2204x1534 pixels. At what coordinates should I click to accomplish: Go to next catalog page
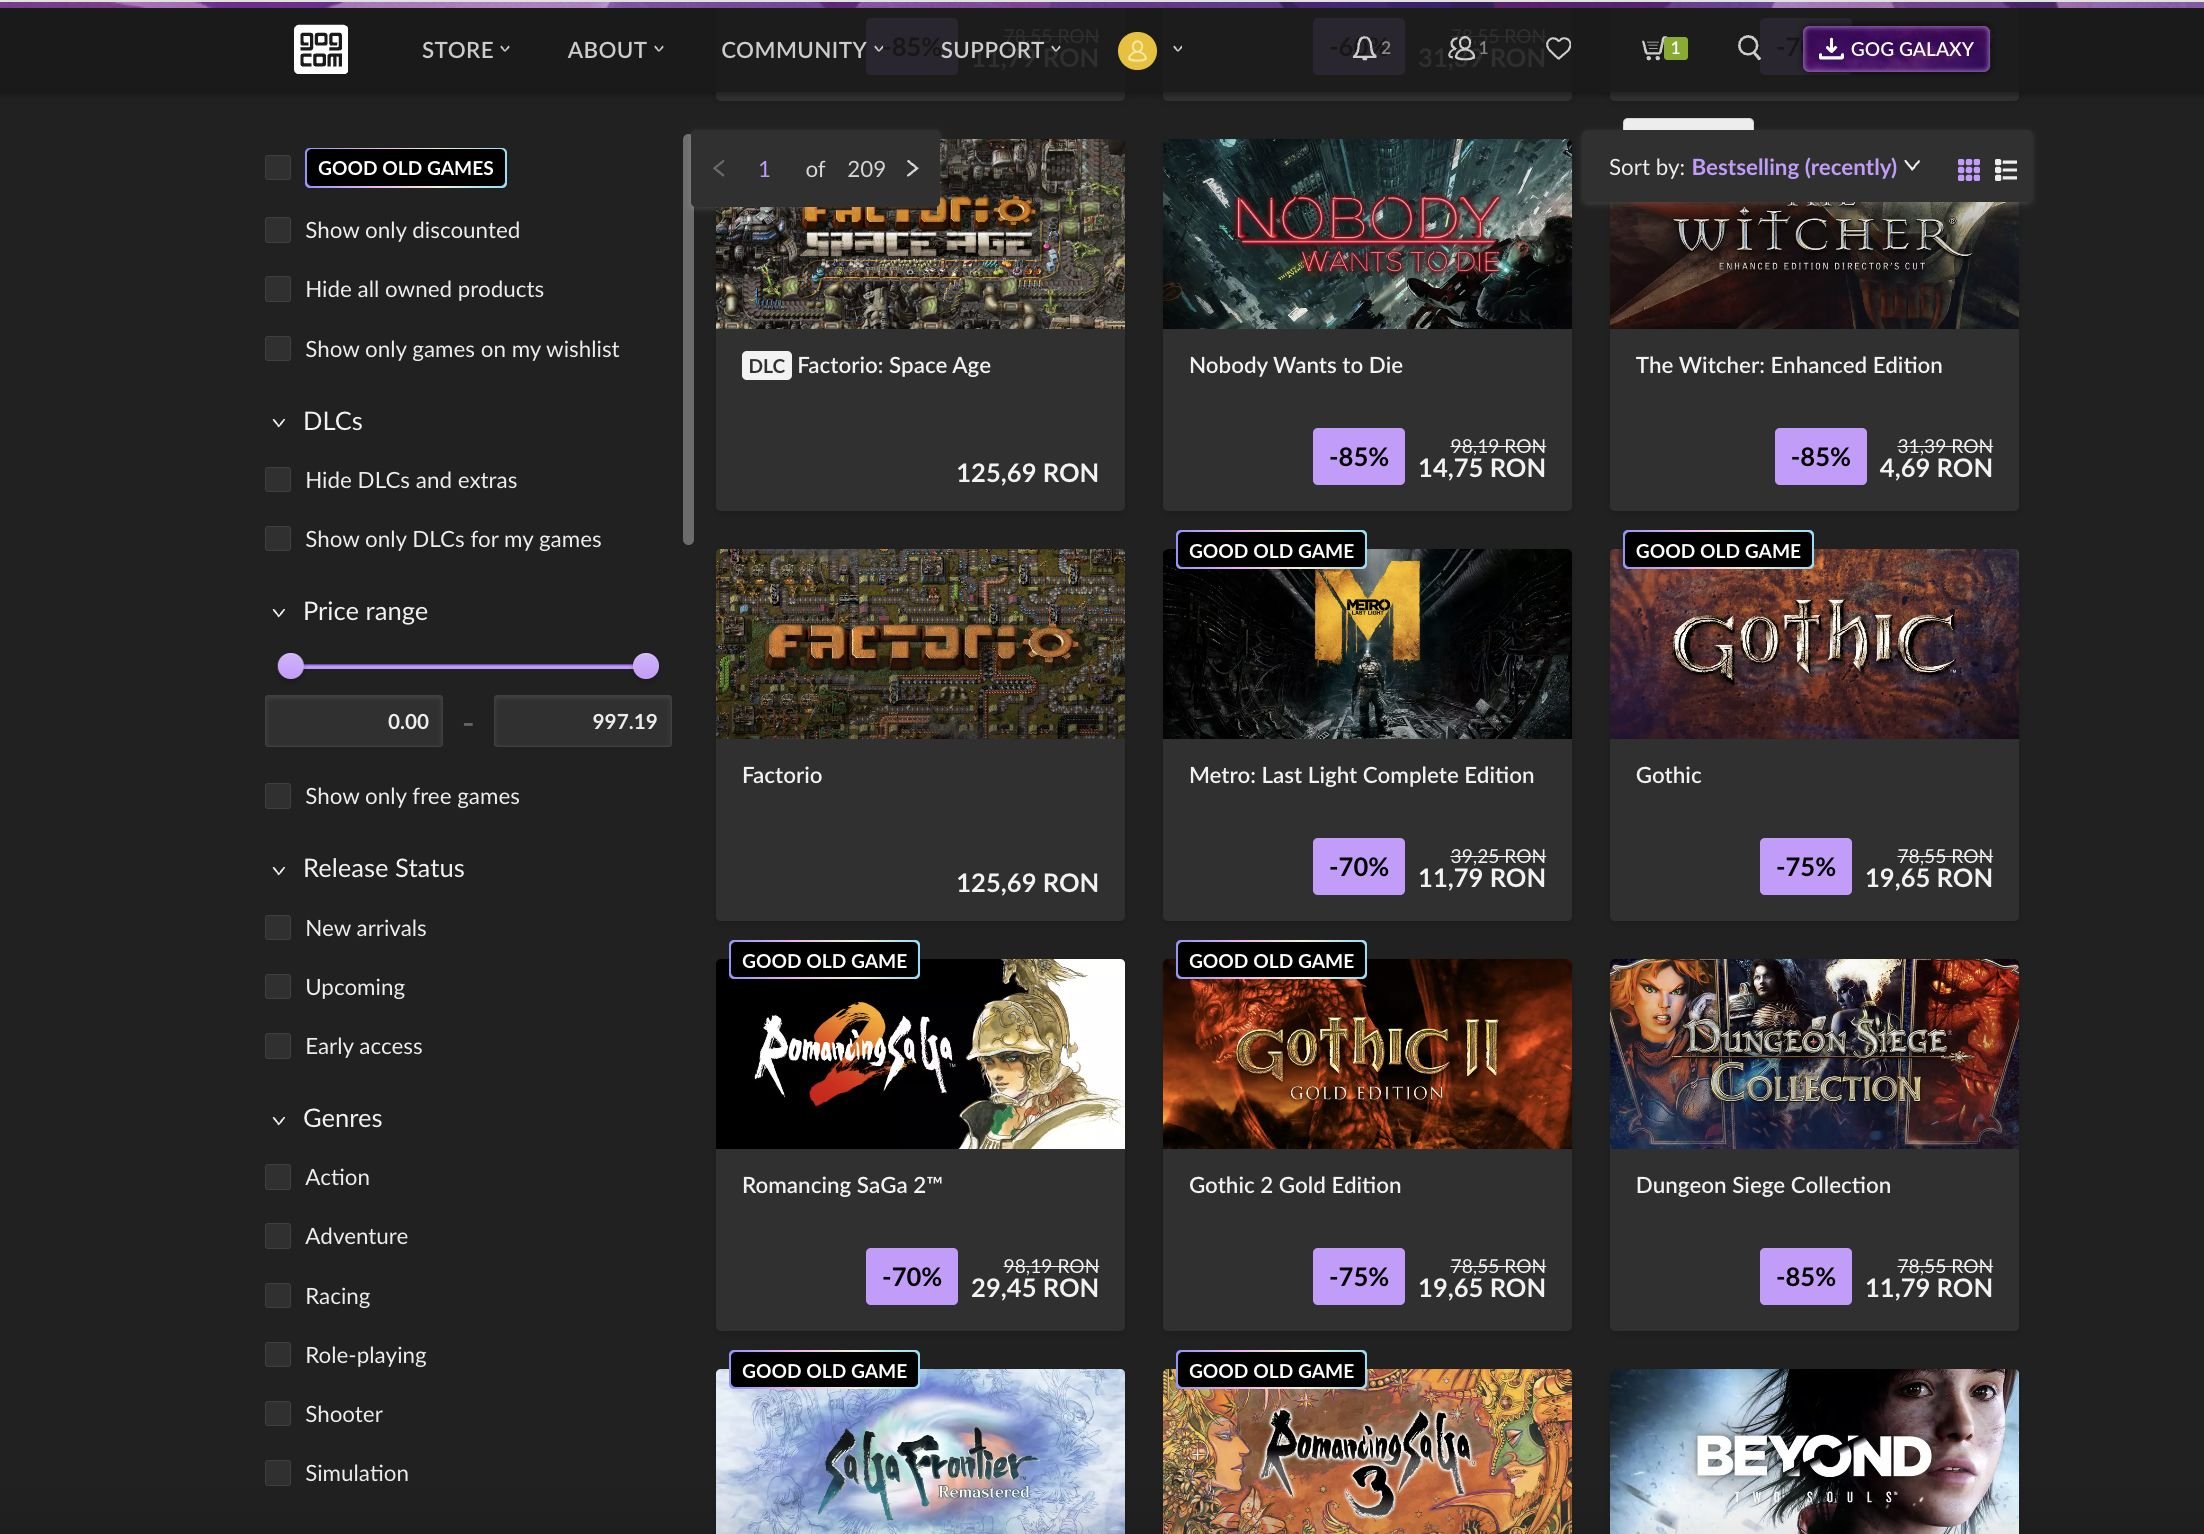point(912,169)
